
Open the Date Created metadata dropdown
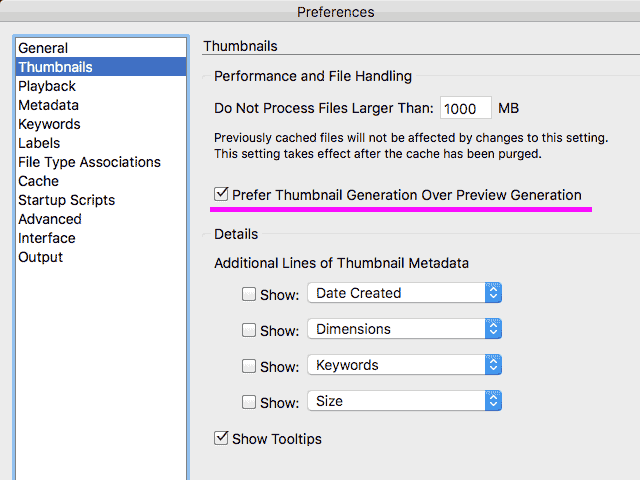click(x=404, y=293)
